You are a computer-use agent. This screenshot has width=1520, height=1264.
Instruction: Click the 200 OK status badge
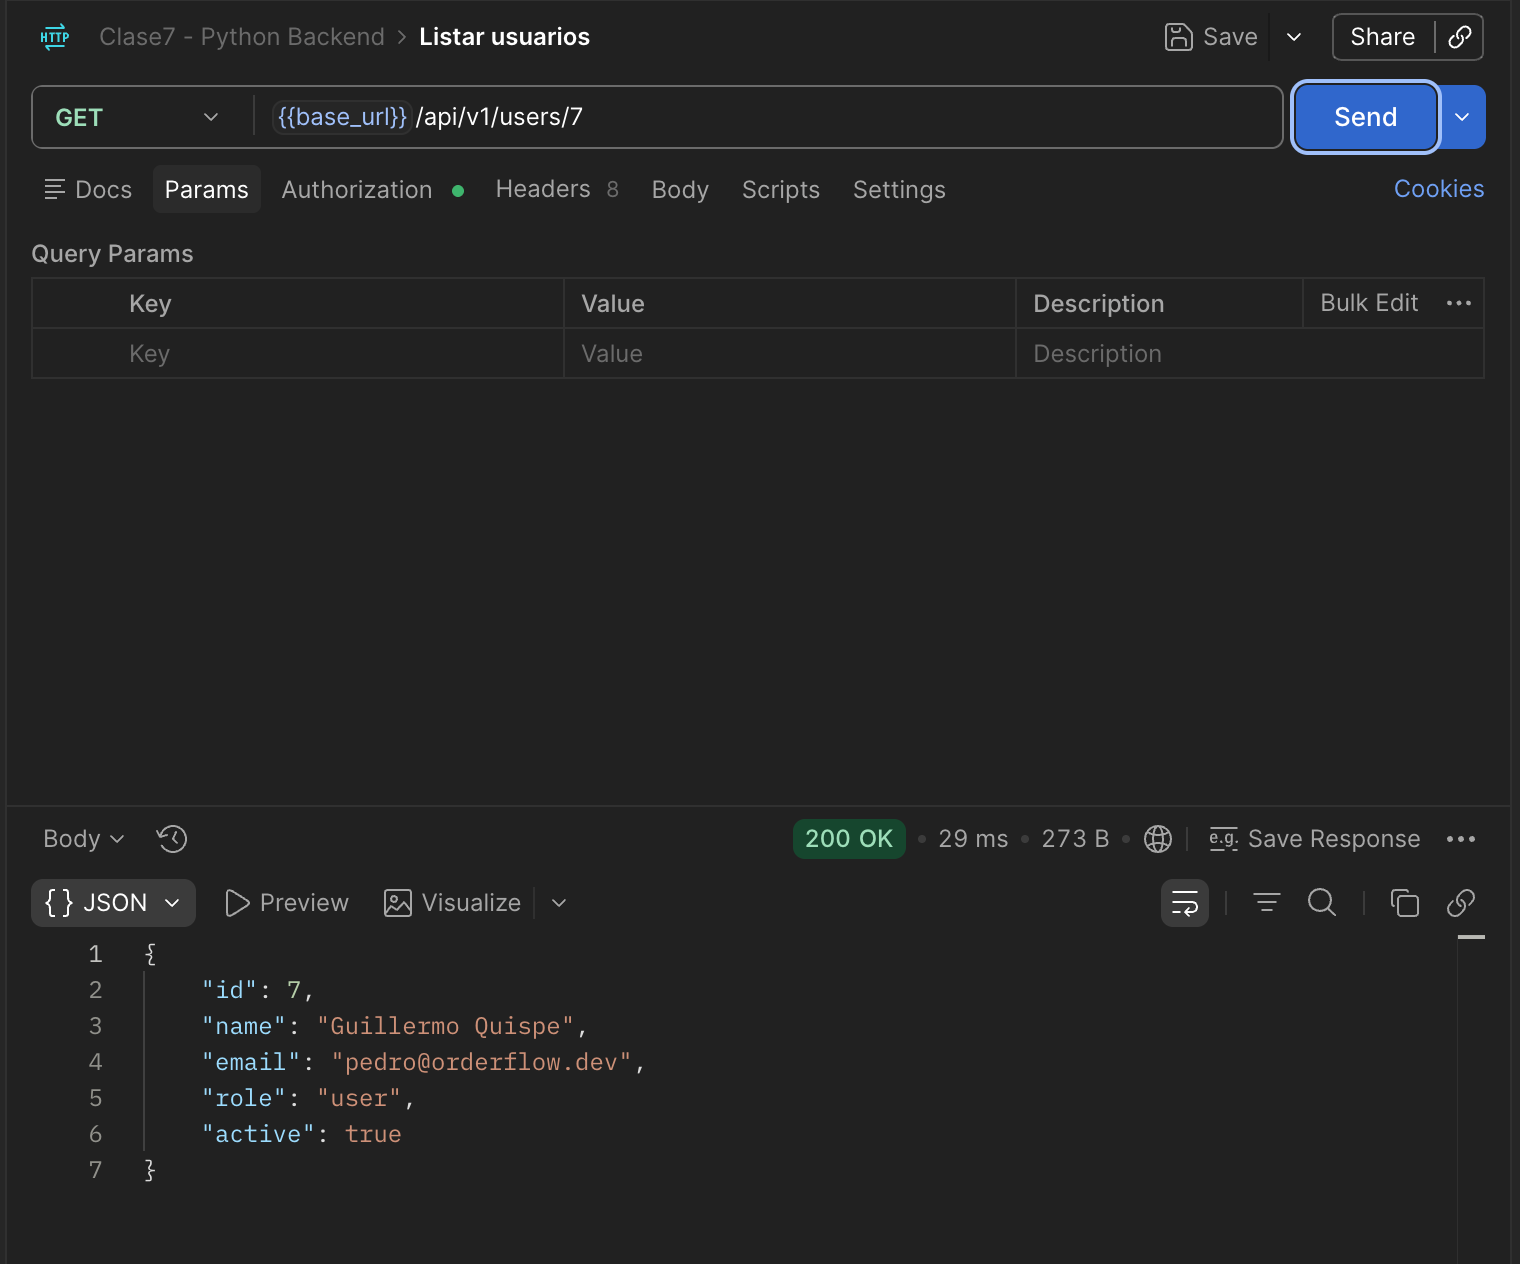tap(849, 839)
